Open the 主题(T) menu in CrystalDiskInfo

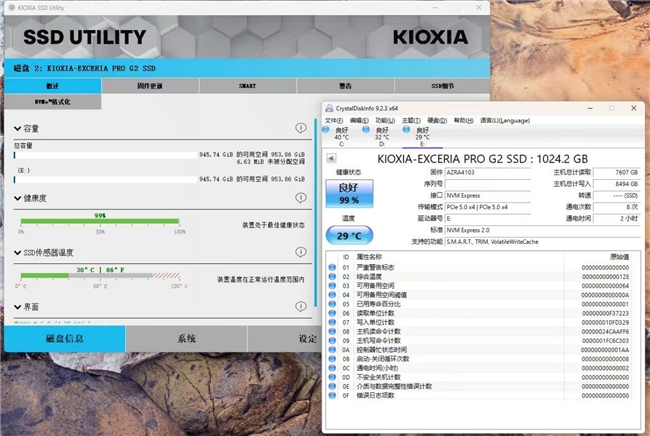411,121
